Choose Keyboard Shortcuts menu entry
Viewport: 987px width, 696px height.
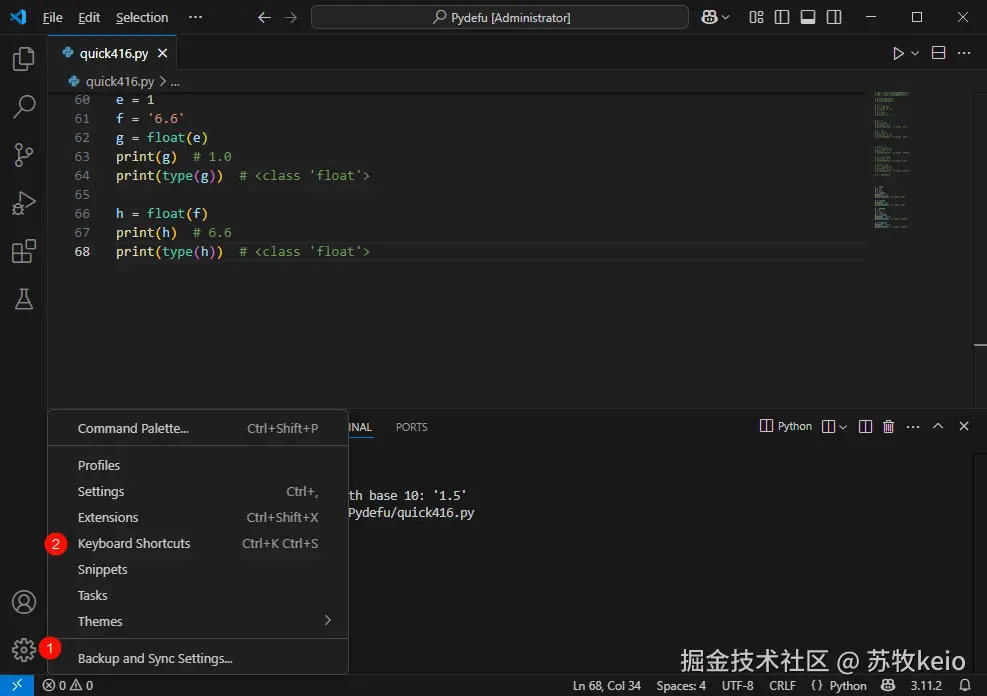pyautogui.click(x=198, y=544)
